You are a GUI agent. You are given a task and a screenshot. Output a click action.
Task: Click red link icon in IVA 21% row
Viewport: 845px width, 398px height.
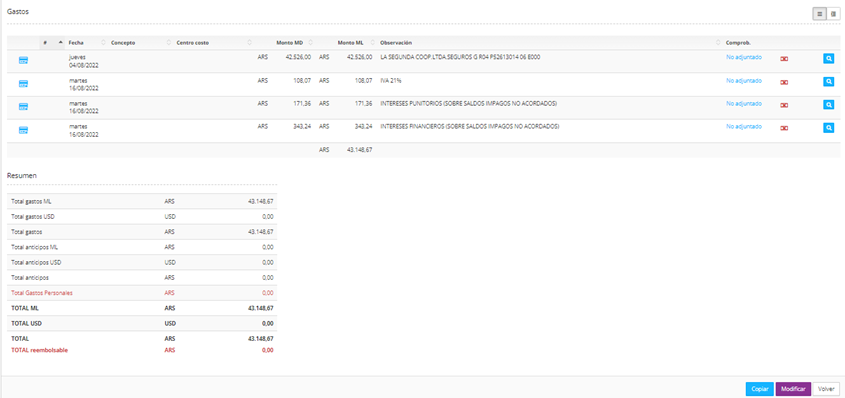[784, 82]
